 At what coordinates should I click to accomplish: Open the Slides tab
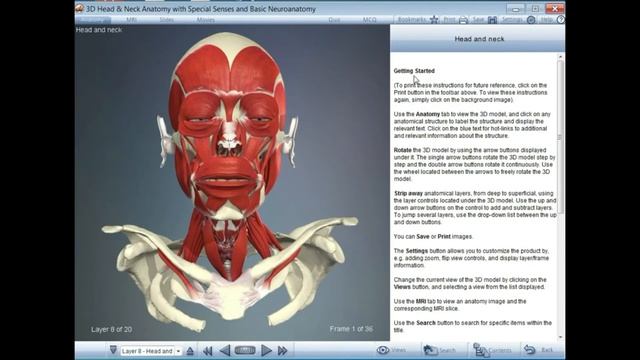(167, 20)
